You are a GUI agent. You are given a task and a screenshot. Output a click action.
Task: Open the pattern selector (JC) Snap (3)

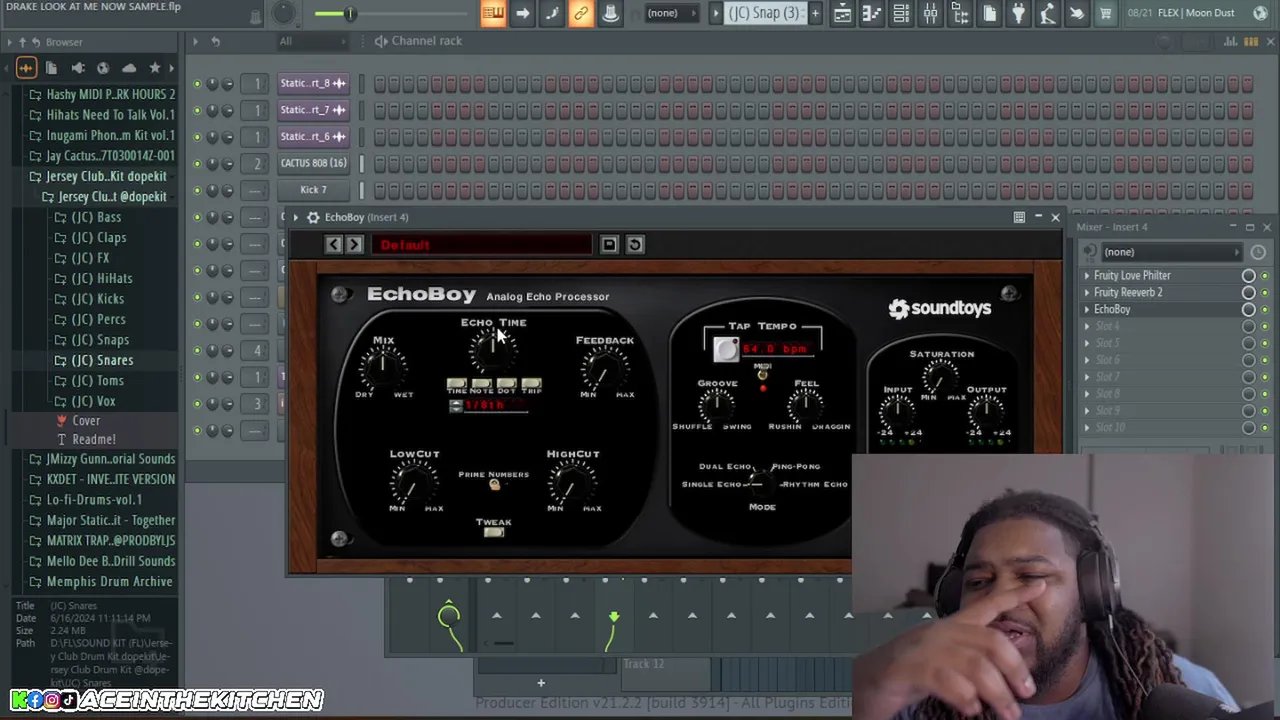point(766,13)
